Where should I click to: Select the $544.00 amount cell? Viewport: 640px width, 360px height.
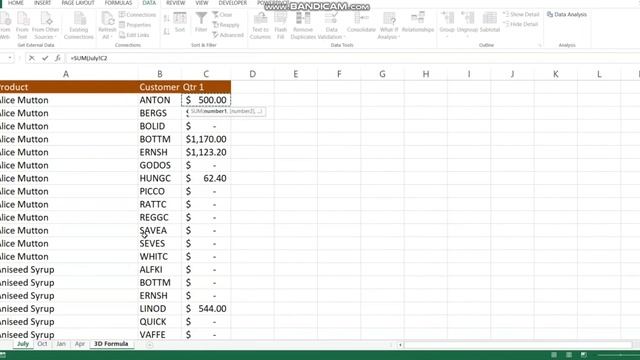(x=206, y=309)
